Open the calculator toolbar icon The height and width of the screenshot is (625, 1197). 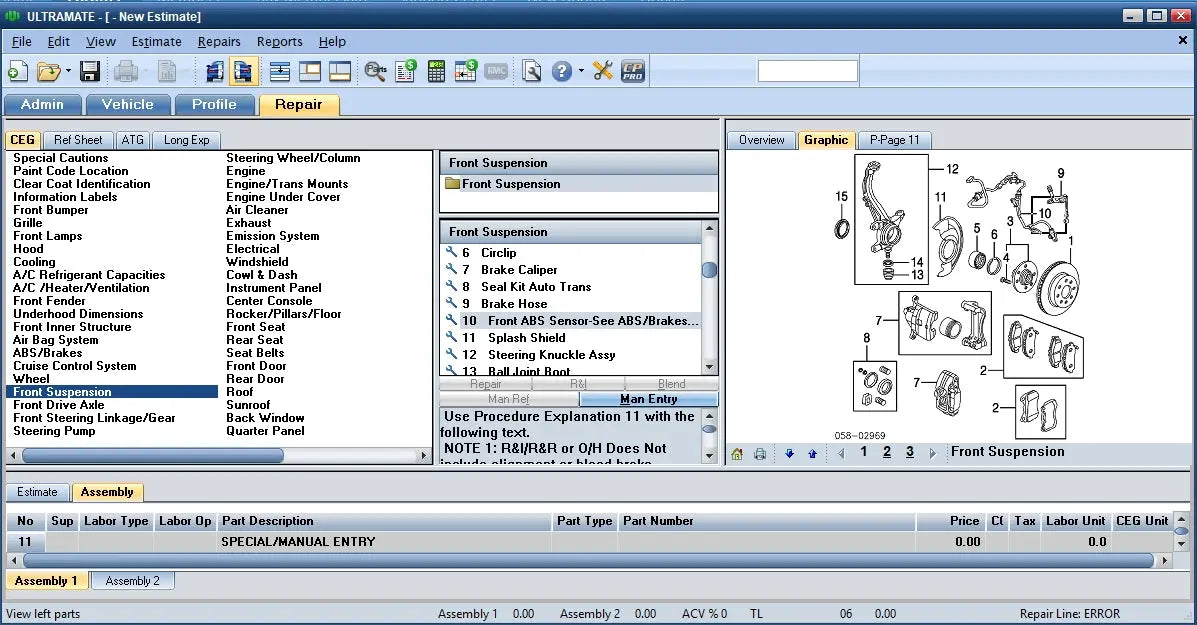coord(436,71)
